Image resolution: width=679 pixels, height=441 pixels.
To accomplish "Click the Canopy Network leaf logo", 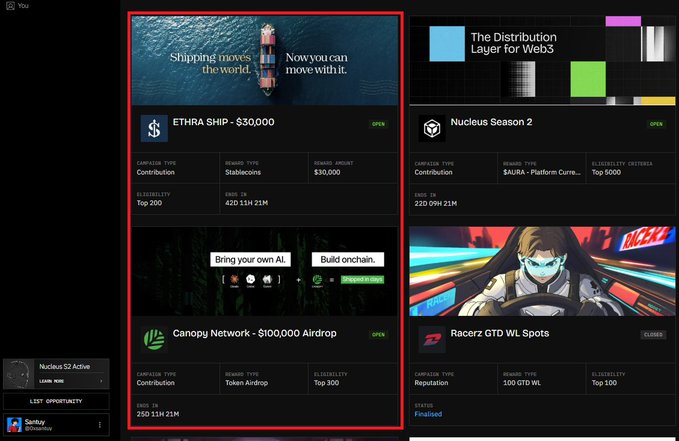I will 154,339.
